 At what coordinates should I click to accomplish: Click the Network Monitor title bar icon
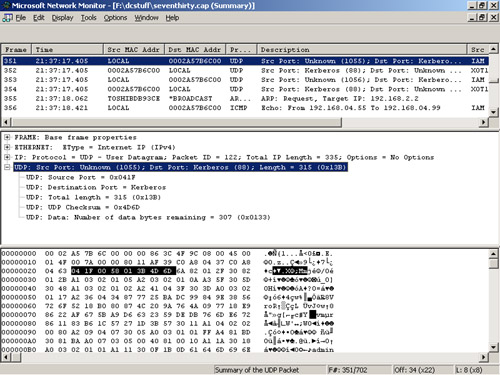[6, 5]
